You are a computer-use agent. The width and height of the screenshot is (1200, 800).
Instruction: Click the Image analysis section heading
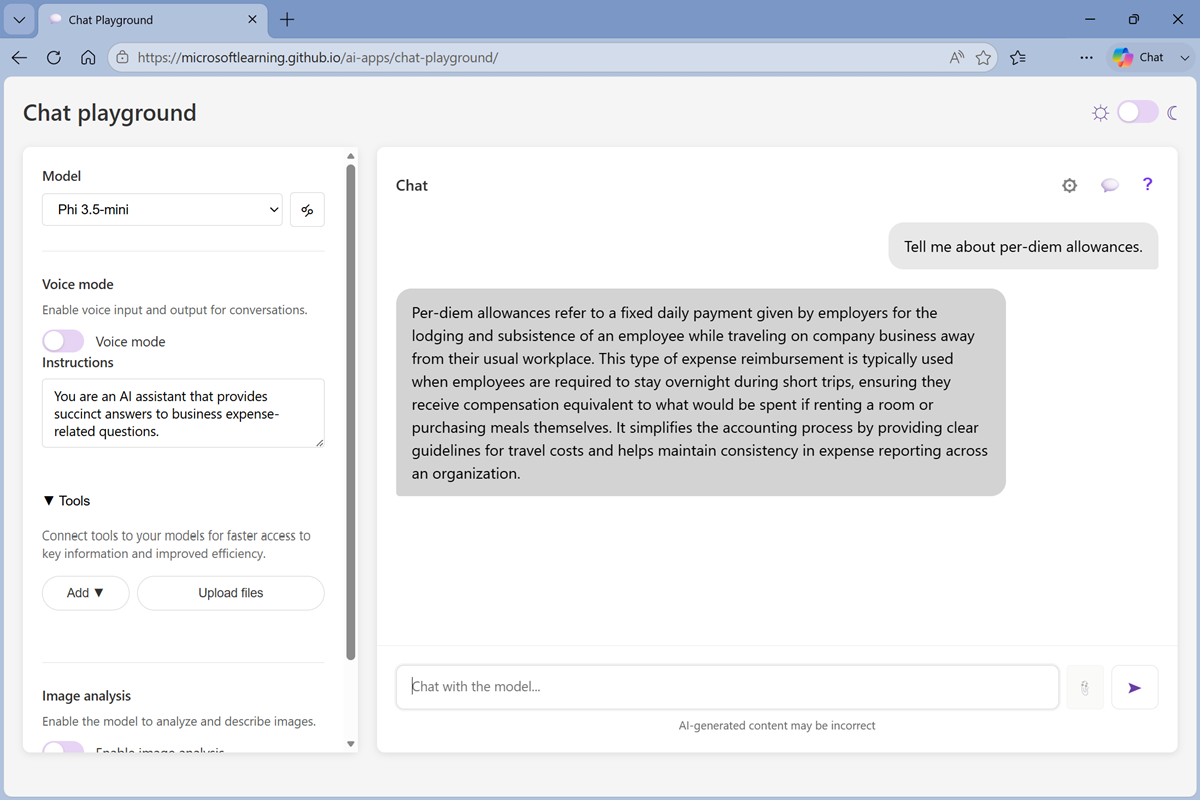[87, 696]
